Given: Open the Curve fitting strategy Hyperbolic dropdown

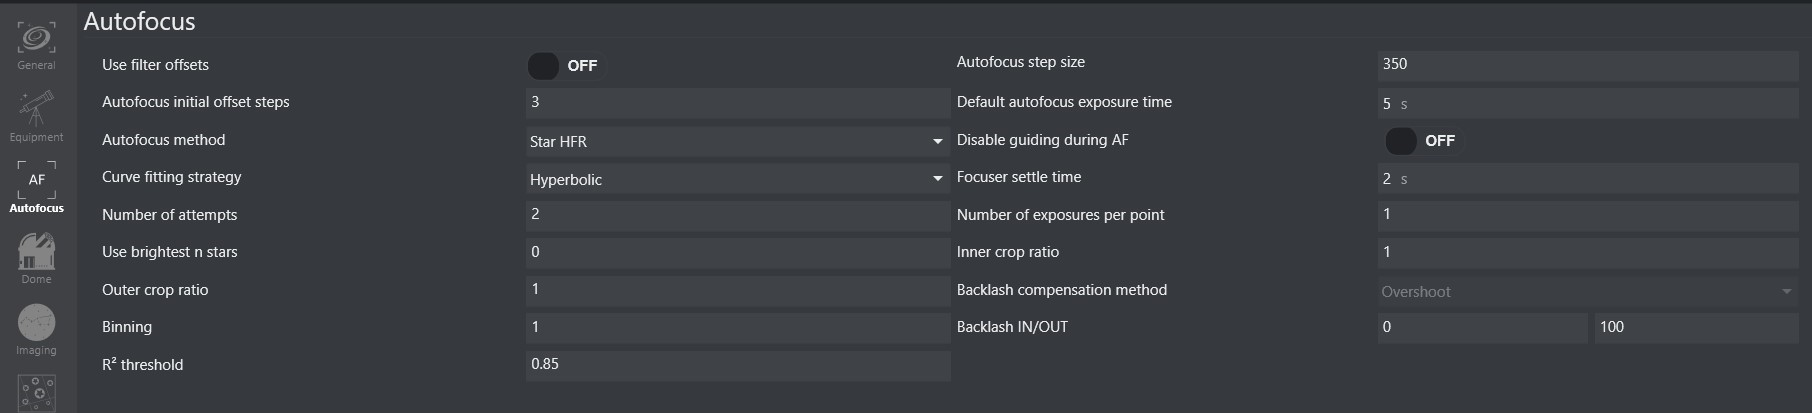Looking at the screenshot, I should point(738,179).
